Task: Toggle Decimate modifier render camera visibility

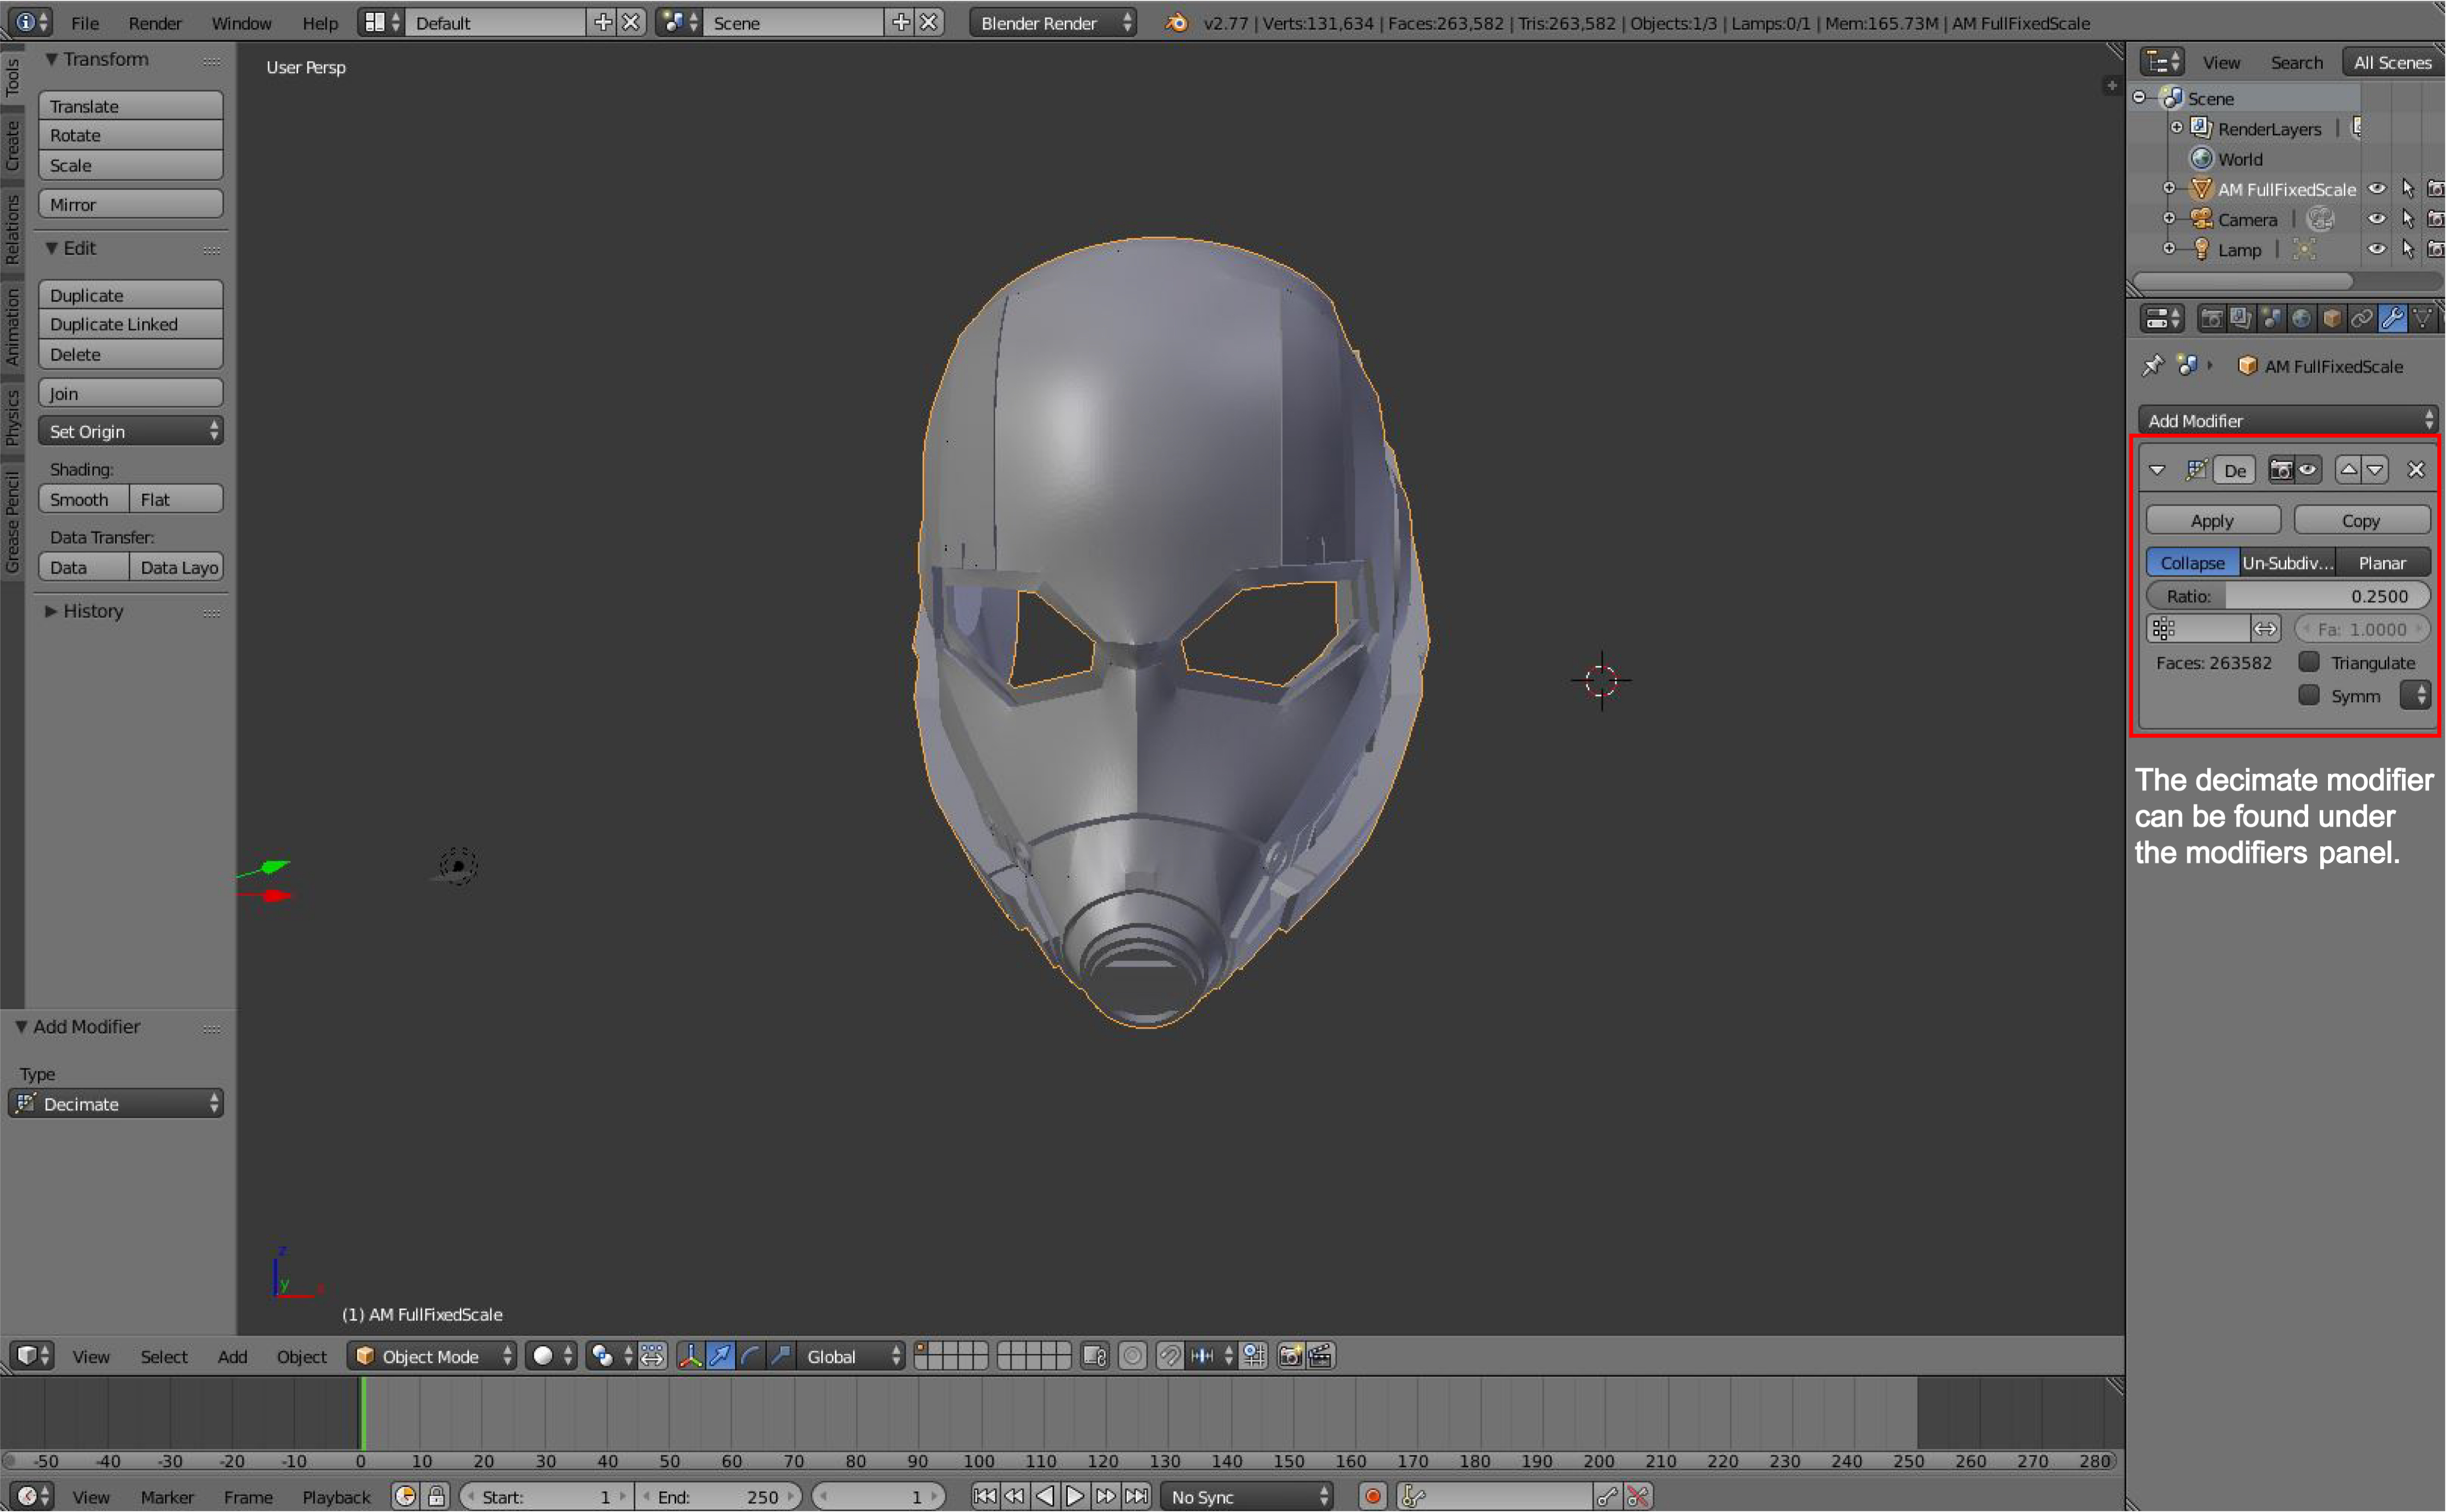Action: [x=2281, y=470]
